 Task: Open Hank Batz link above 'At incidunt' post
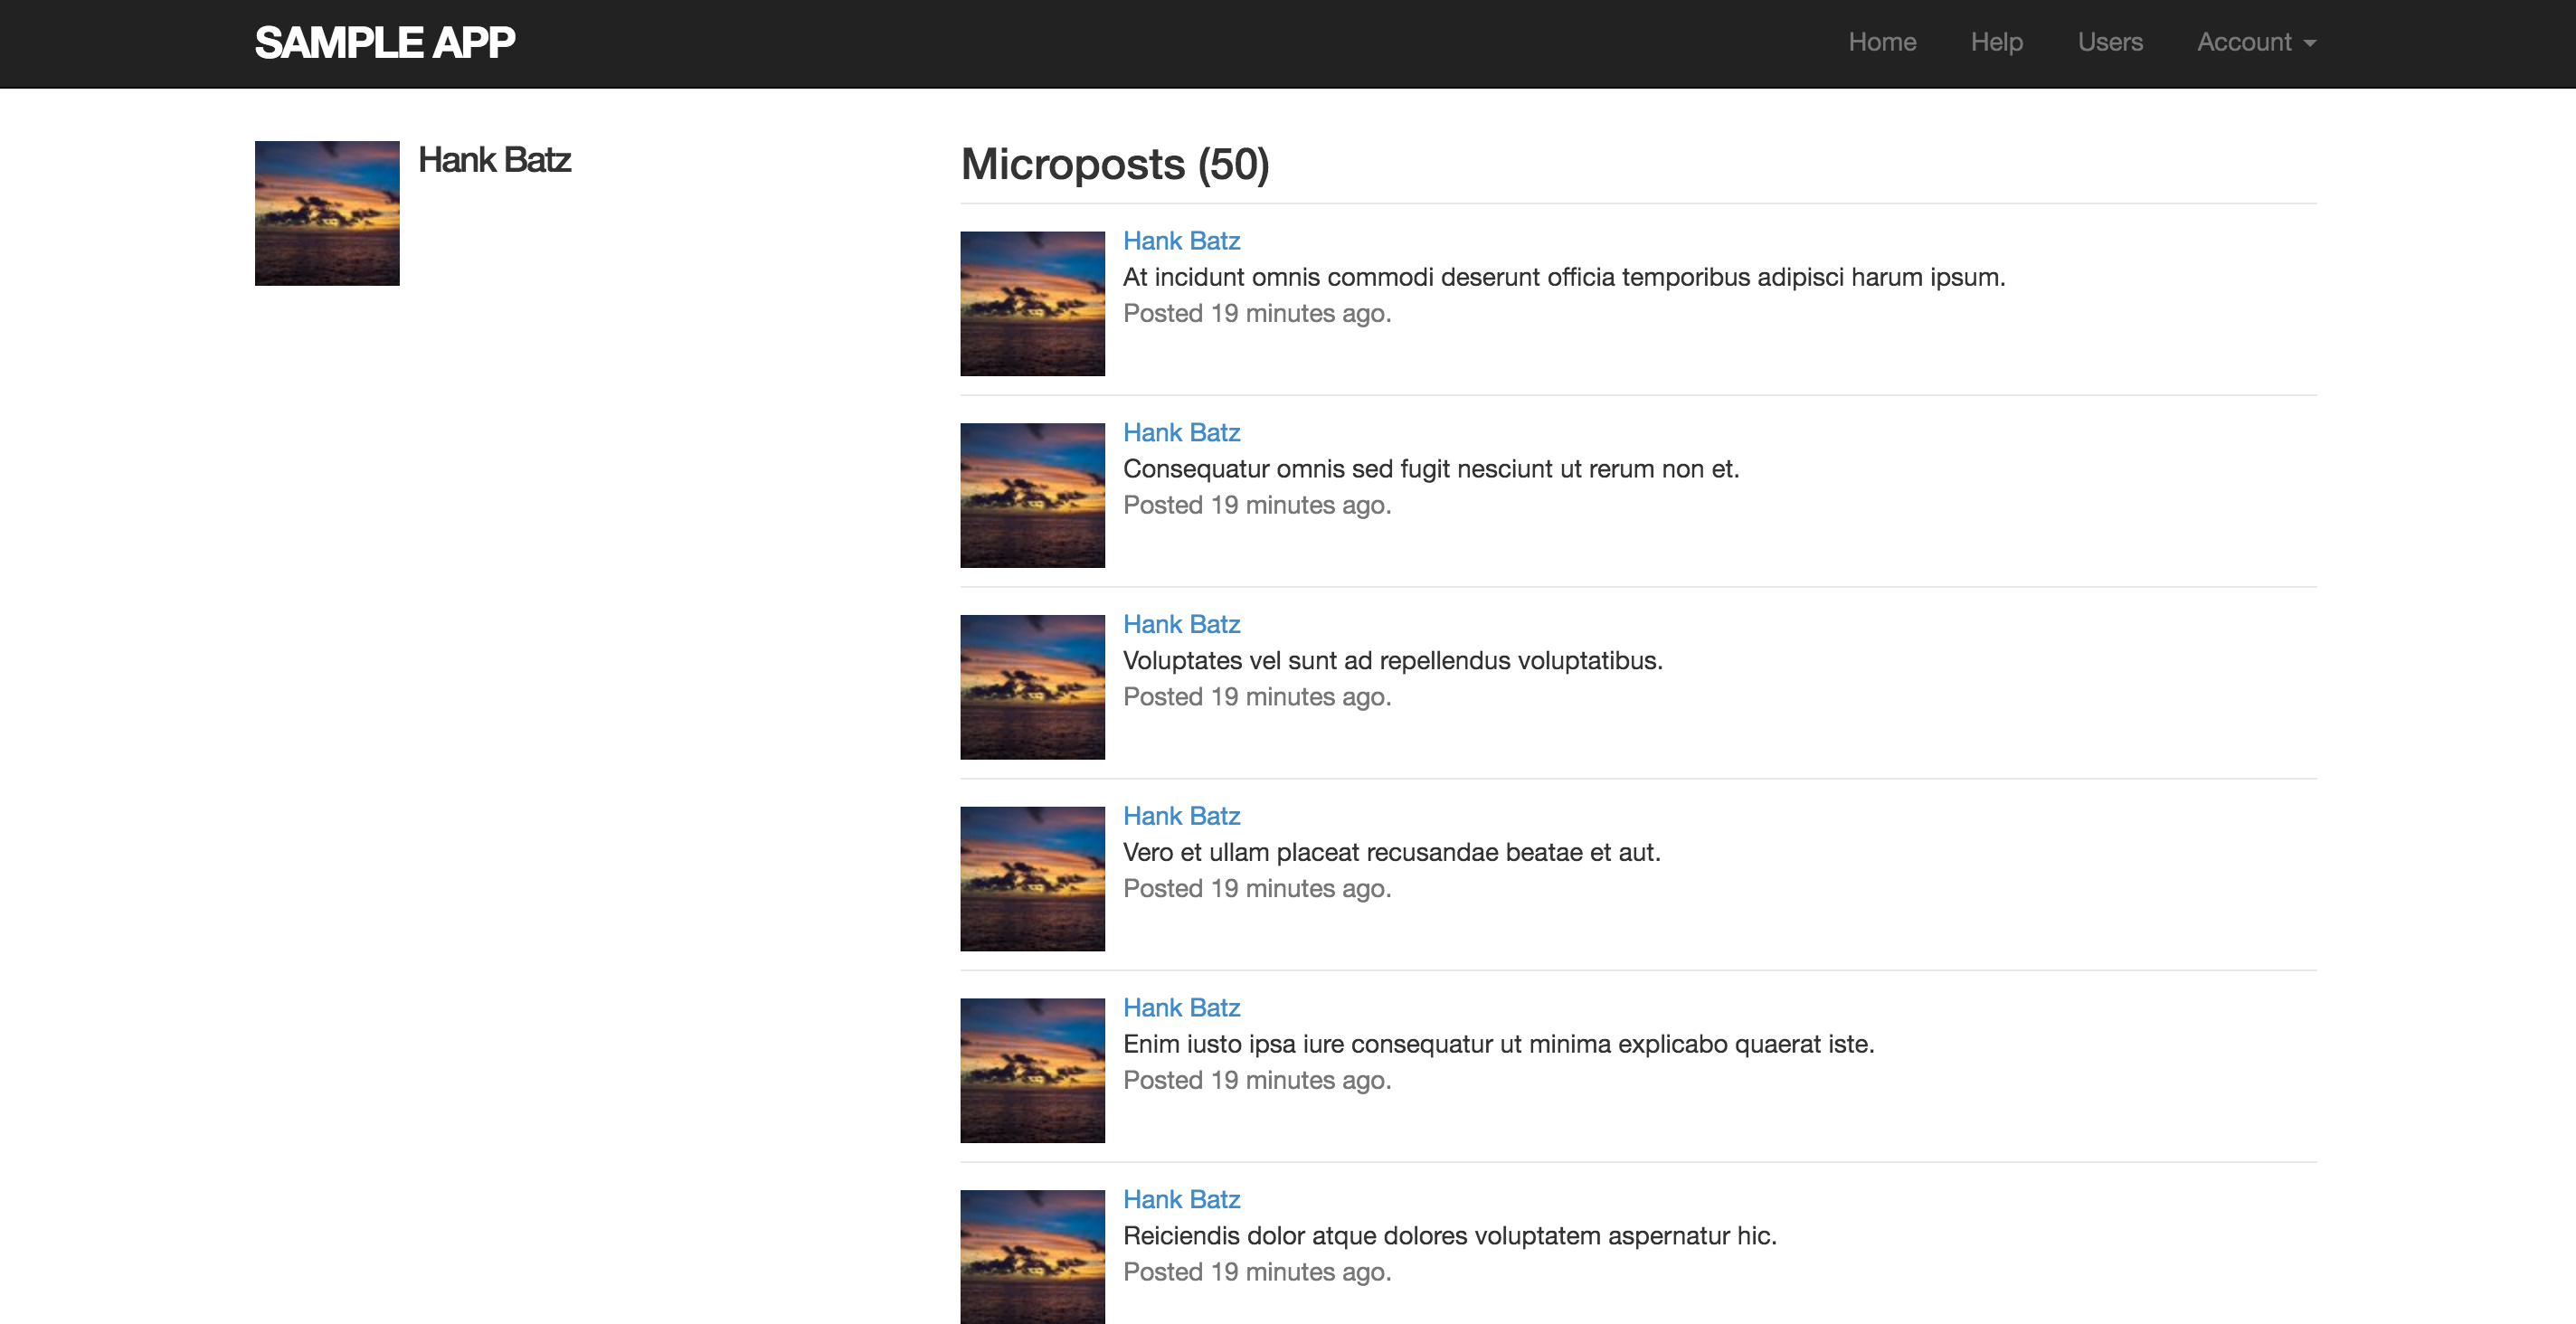pos(1181,241)
